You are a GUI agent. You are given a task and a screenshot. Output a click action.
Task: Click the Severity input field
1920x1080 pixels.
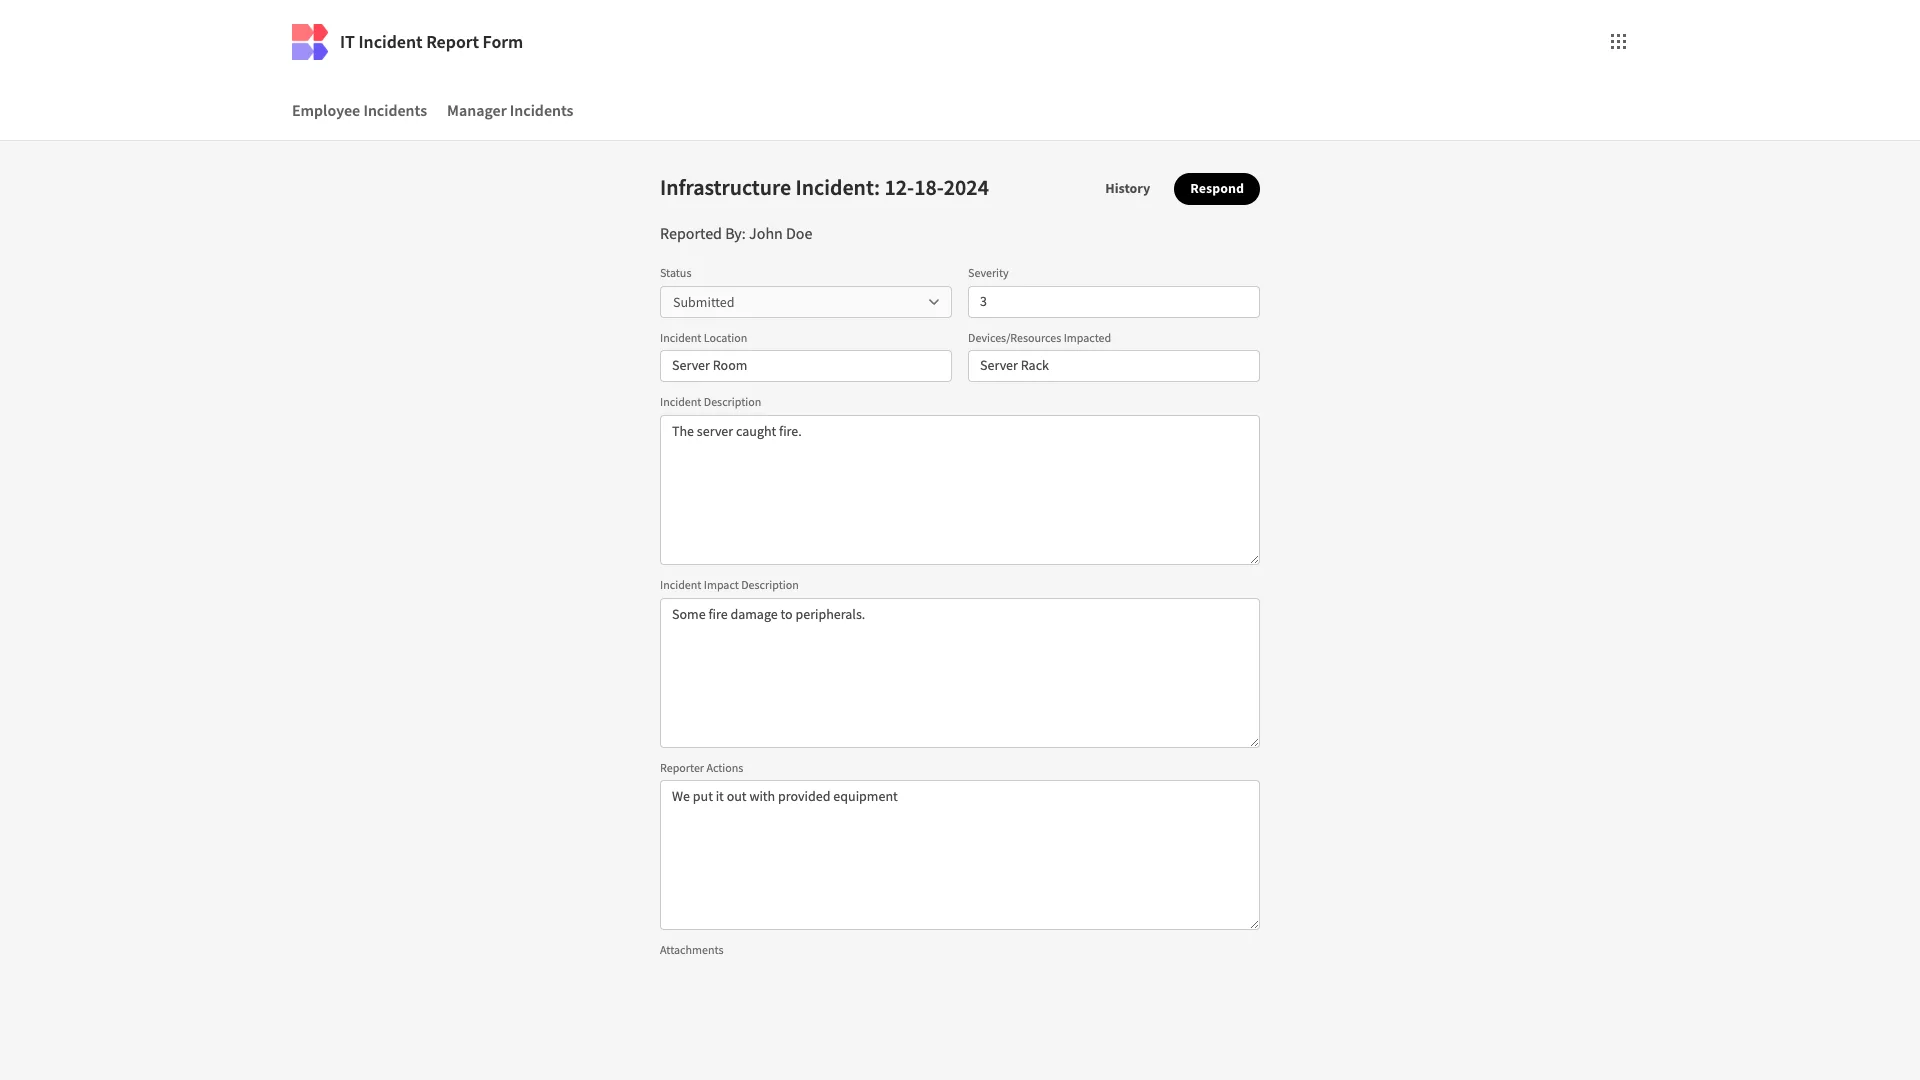tap(1113, 302)
